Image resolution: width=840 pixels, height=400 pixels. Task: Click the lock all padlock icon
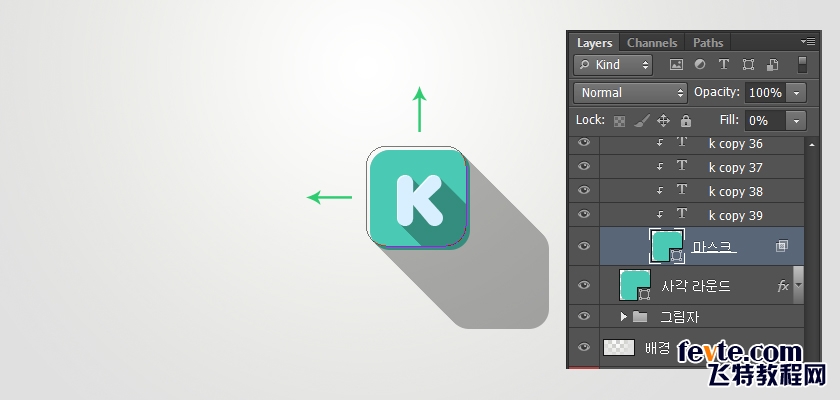coord(685,120)
